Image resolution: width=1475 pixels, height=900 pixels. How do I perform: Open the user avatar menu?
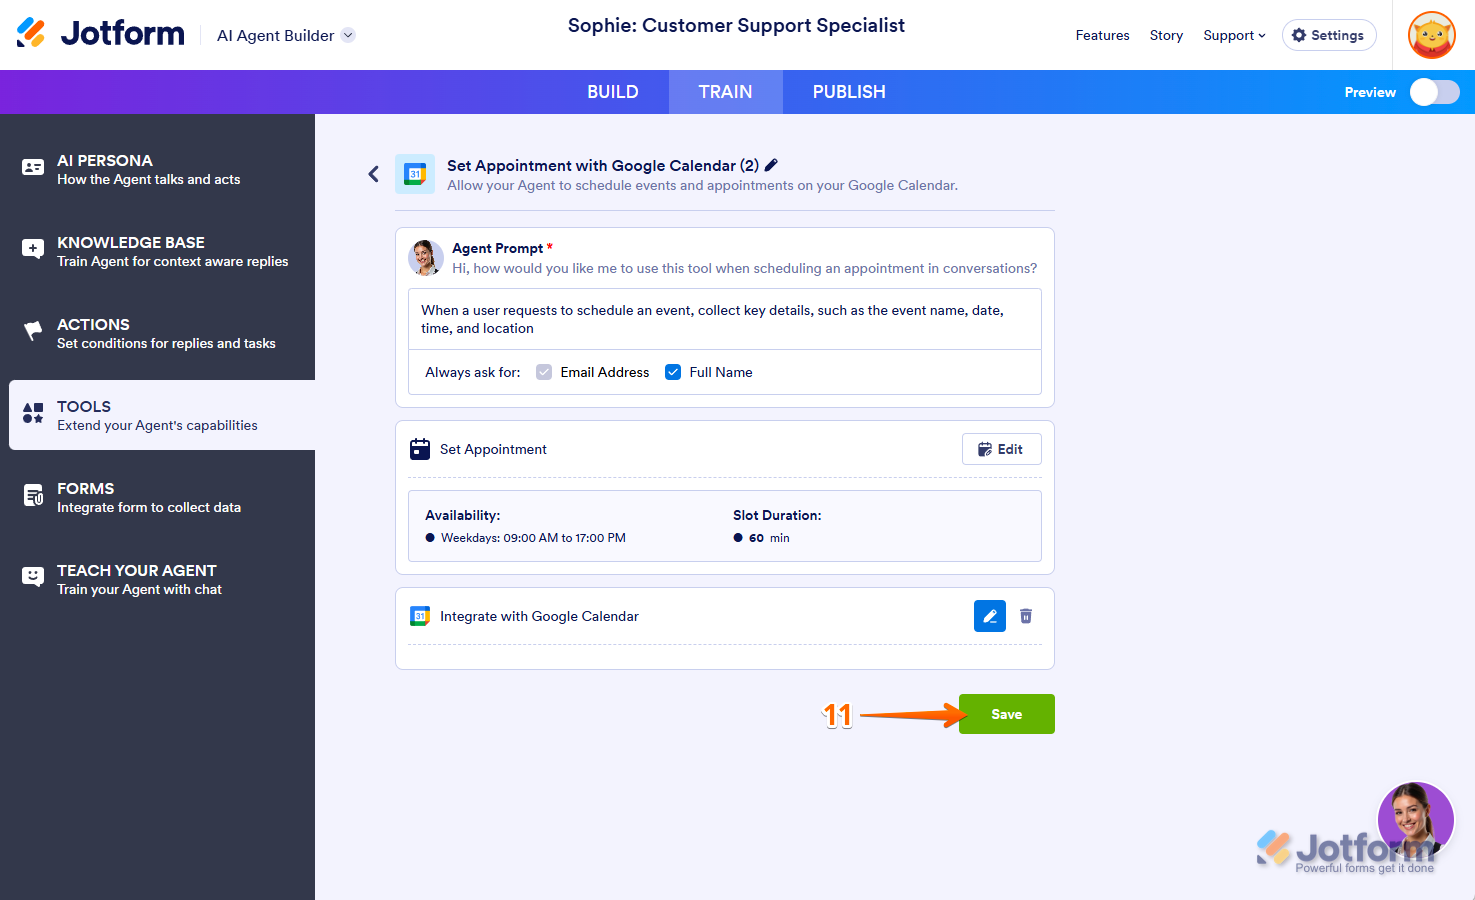[1432, 35]
